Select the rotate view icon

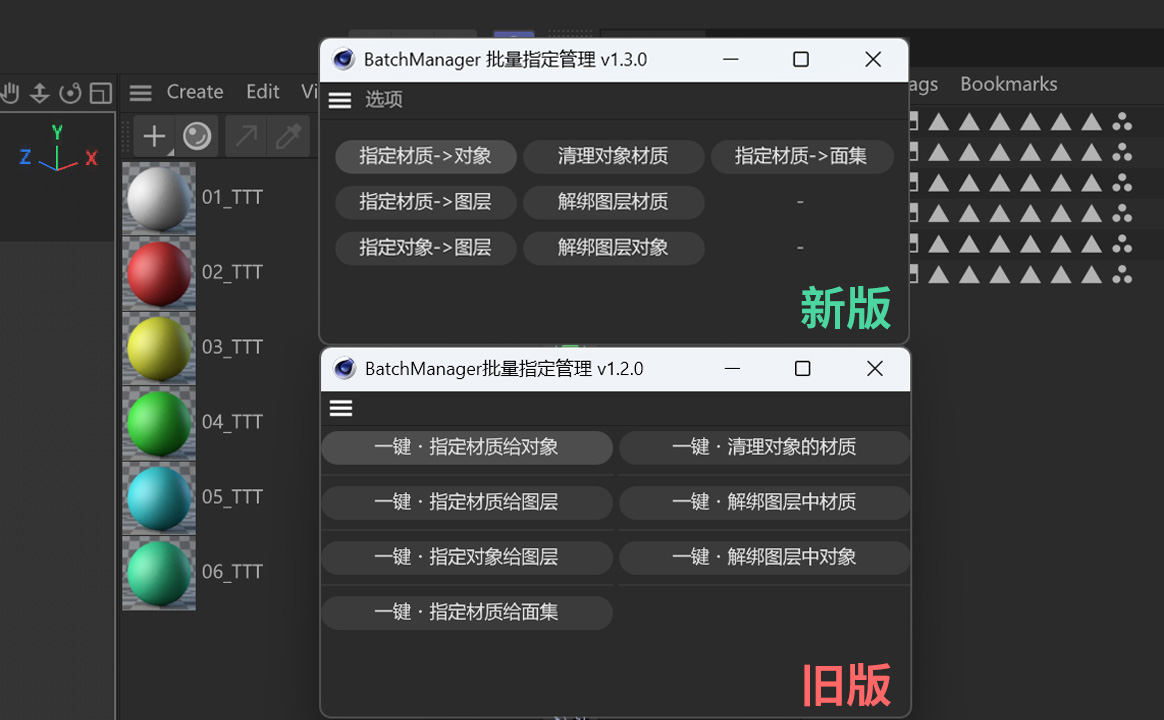(70, 92)
